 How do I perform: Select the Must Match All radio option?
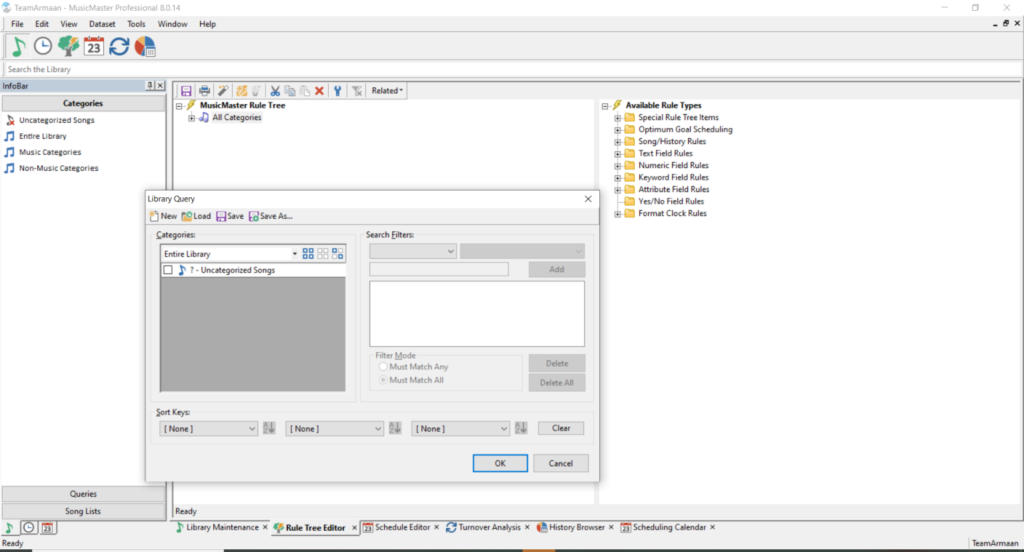coord(383,380)
